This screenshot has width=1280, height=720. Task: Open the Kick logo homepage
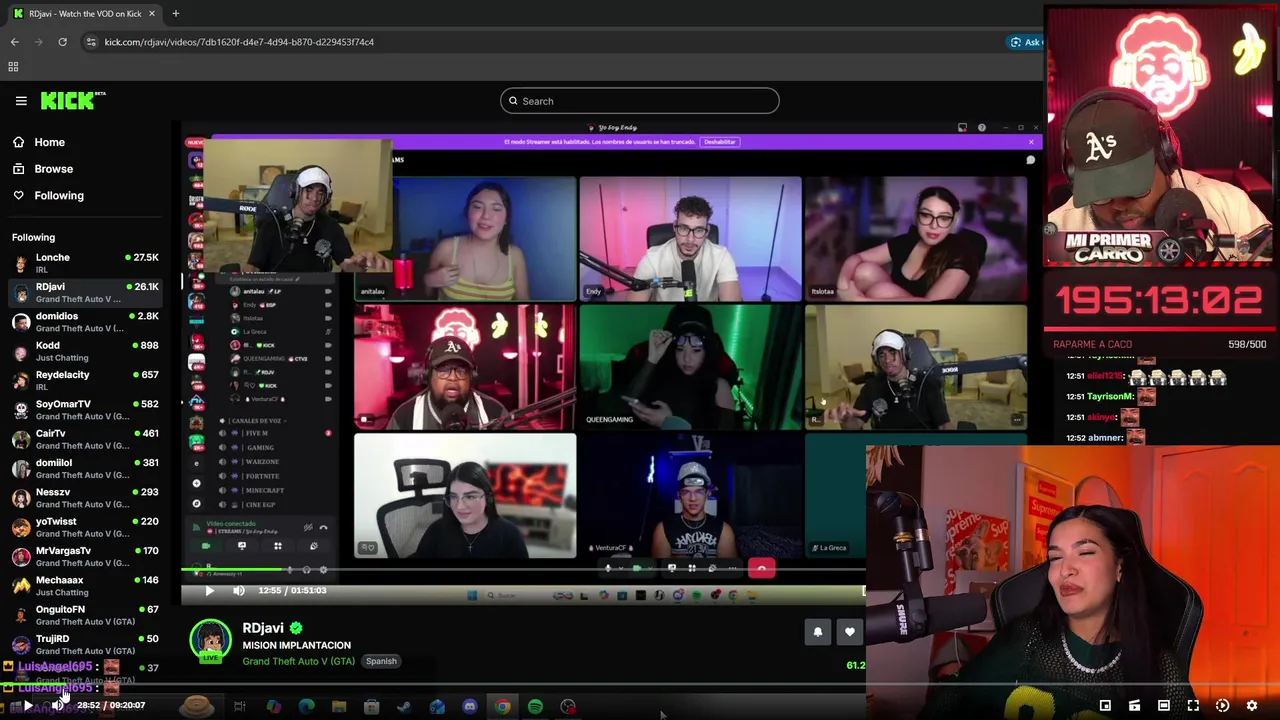(73, 100)
